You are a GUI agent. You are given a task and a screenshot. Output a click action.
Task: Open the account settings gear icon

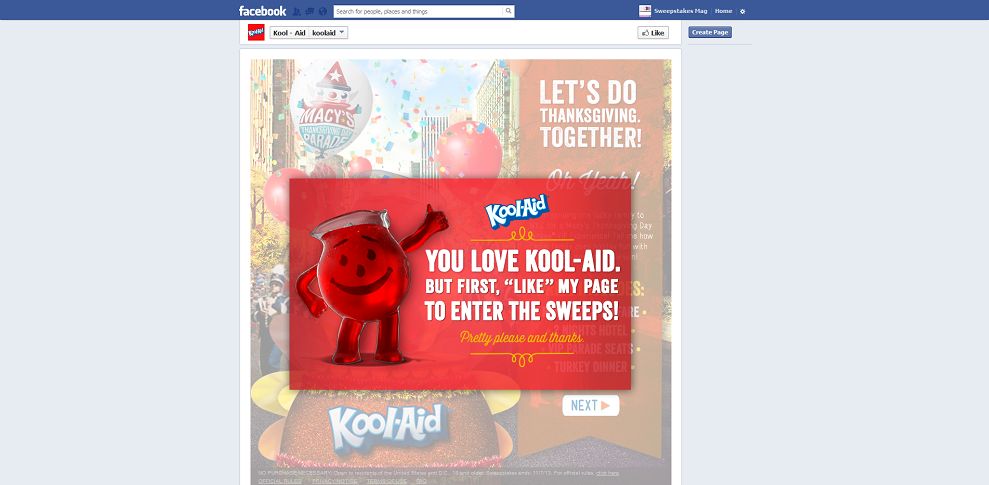[x=742, y=11]
